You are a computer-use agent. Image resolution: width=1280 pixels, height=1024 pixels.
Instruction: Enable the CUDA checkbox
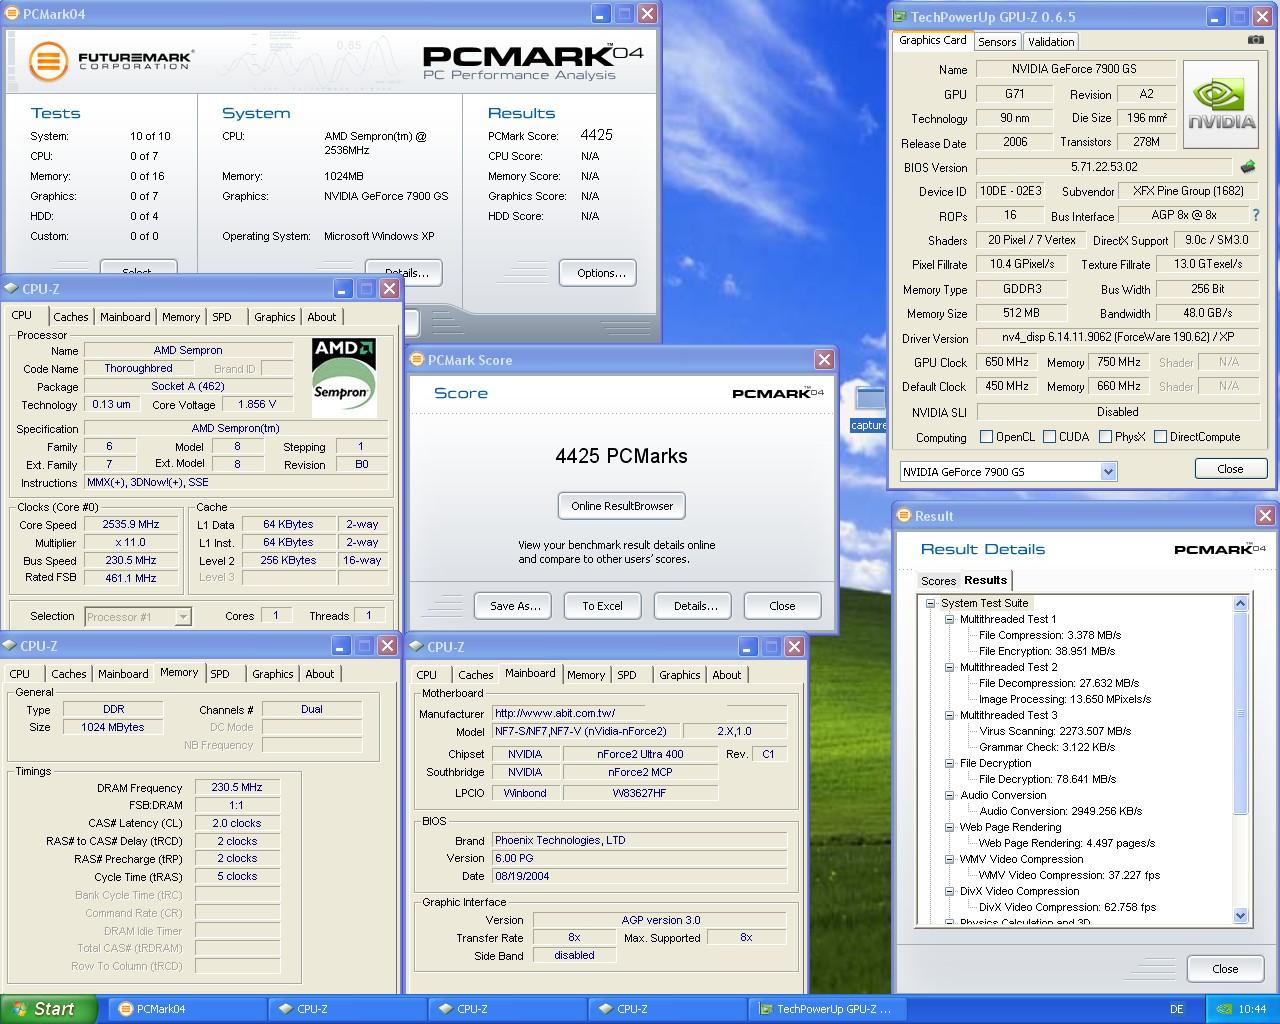[1049, 436]
